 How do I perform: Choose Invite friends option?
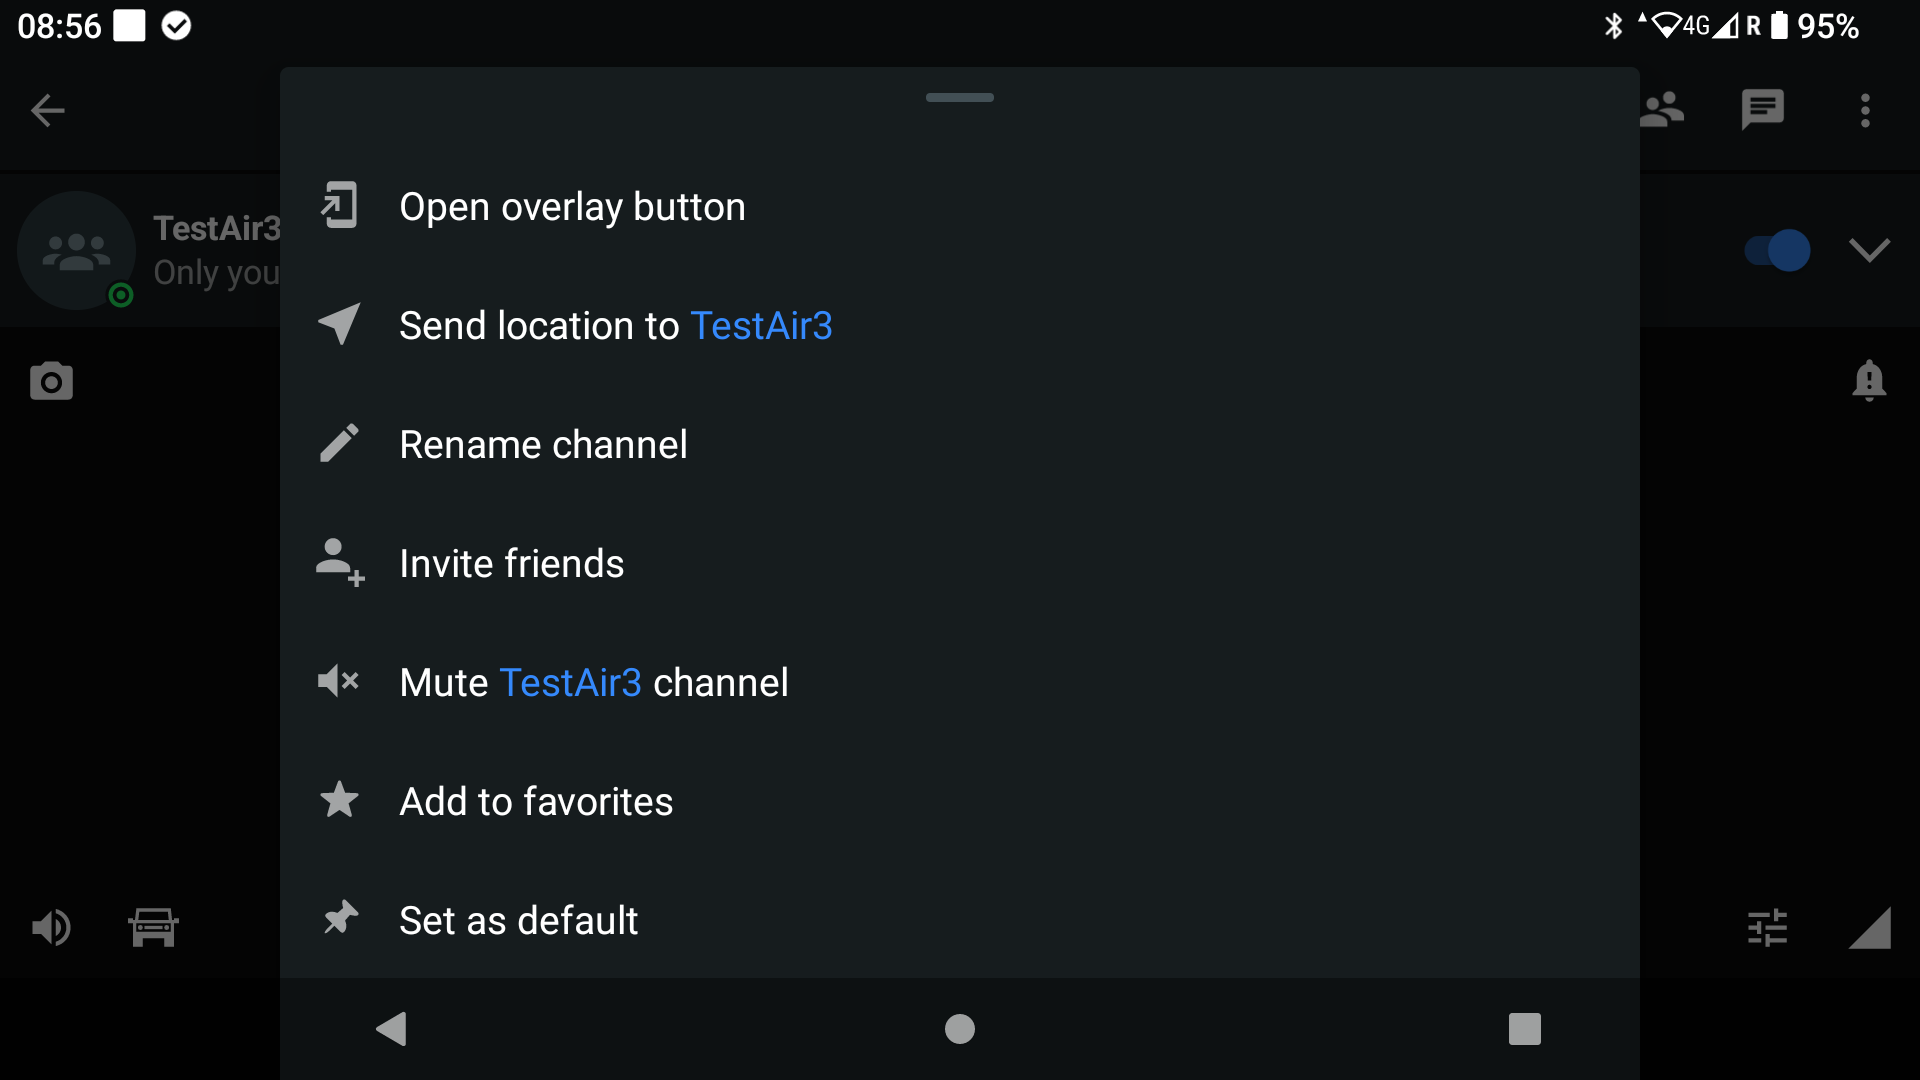click(960, 564)
